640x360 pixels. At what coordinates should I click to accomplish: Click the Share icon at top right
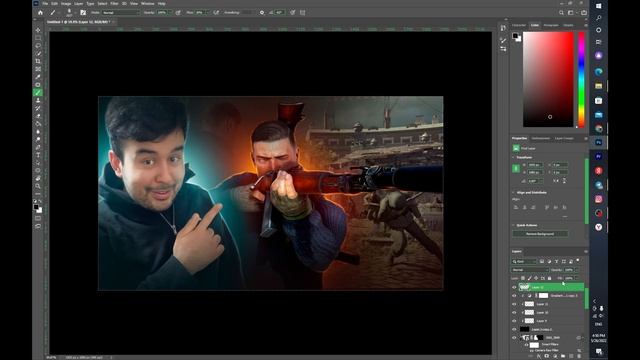[584, 13]
